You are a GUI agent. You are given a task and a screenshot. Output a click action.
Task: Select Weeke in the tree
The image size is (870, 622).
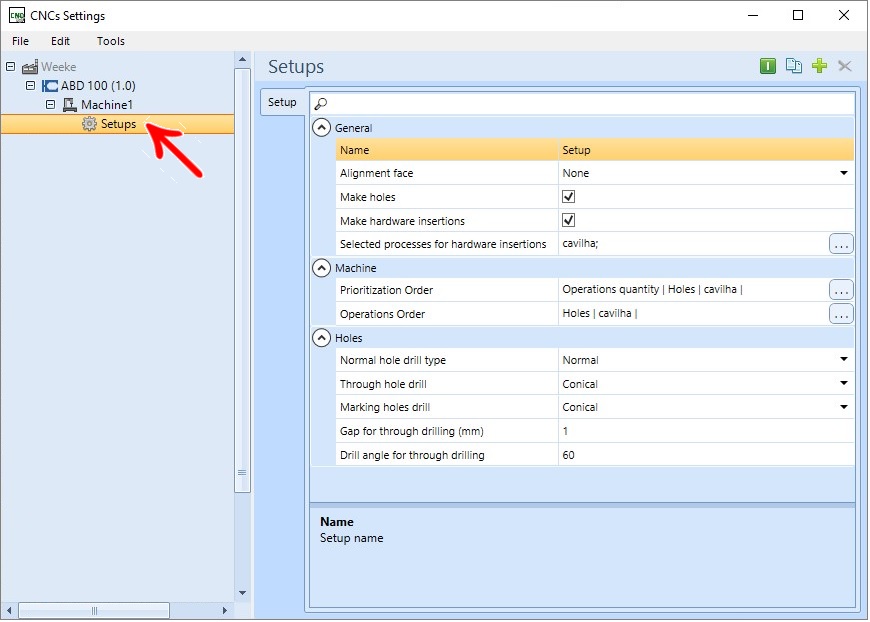(58, 67)
